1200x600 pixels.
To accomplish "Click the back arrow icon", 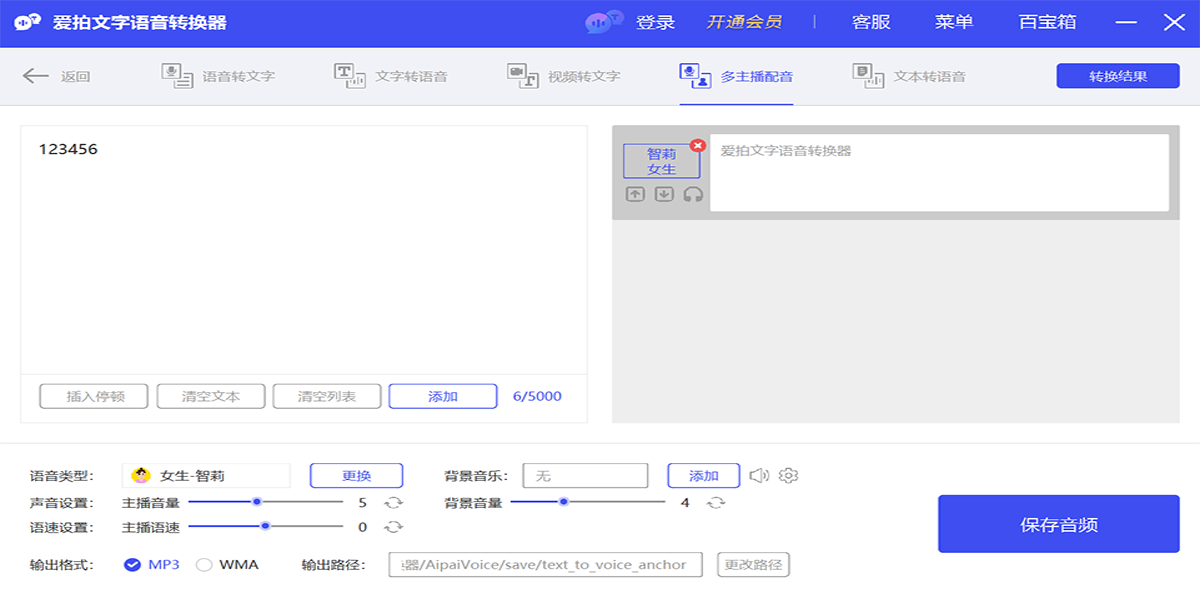I will [35, 76].
